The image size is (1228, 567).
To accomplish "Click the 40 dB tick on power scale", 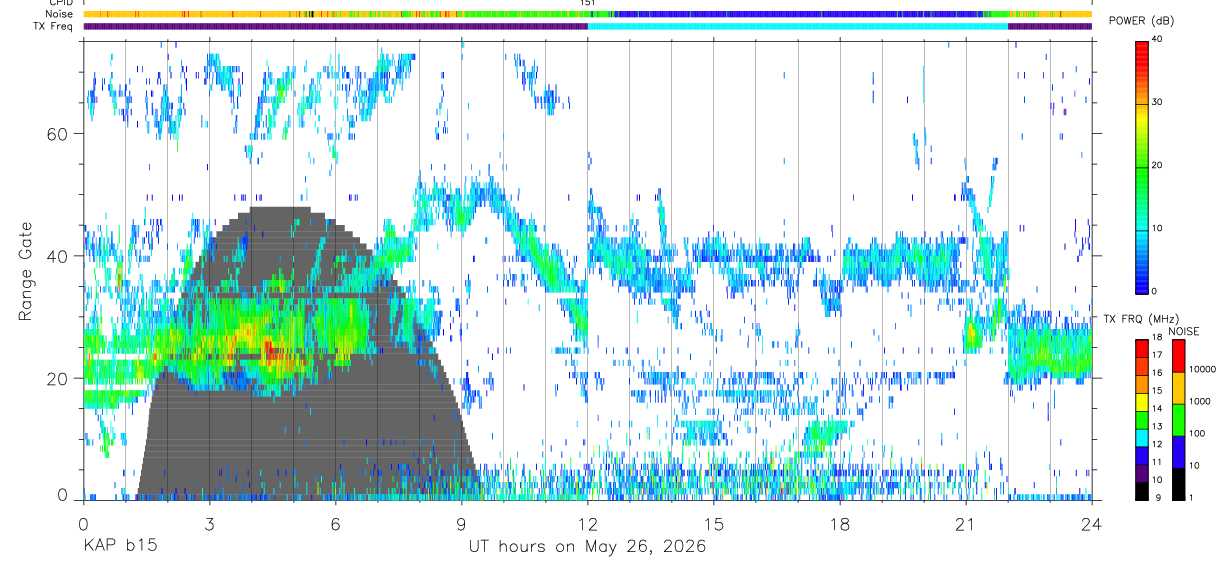I will [x=1157, y=39].
